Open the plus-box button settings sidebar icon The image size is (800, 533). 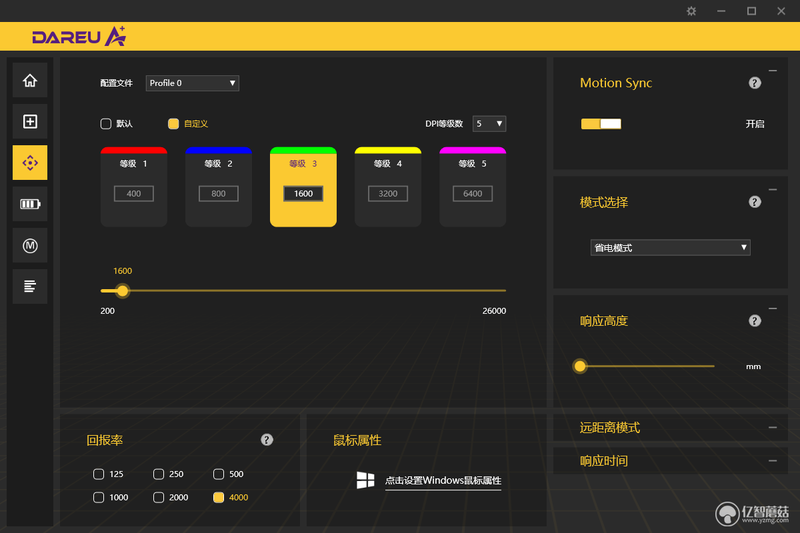pos(30,121)
